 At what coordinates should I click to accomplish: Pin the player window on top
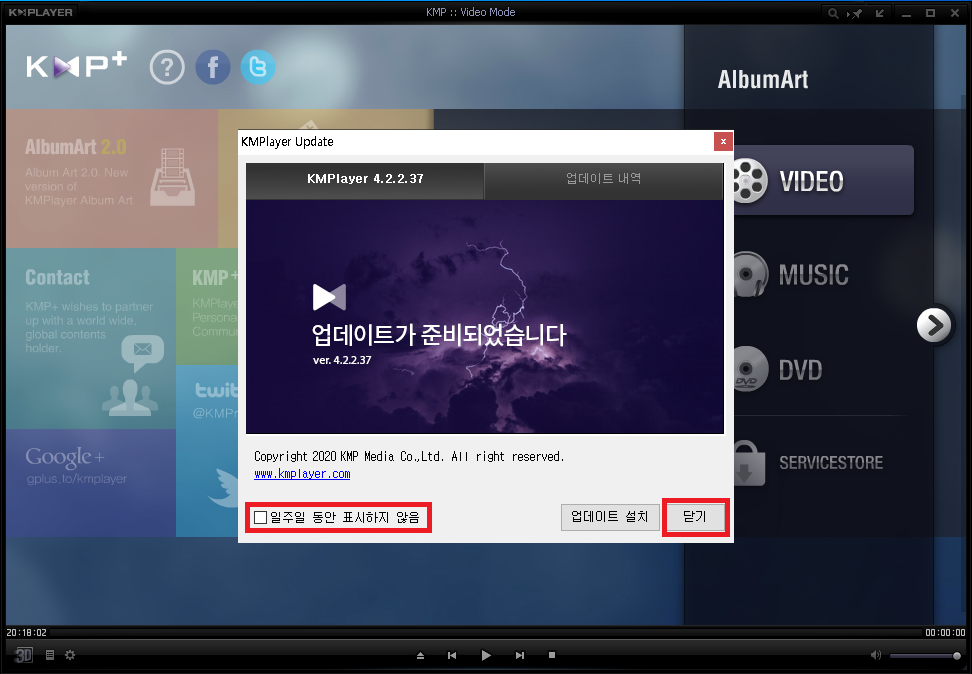tap(855, 13)
